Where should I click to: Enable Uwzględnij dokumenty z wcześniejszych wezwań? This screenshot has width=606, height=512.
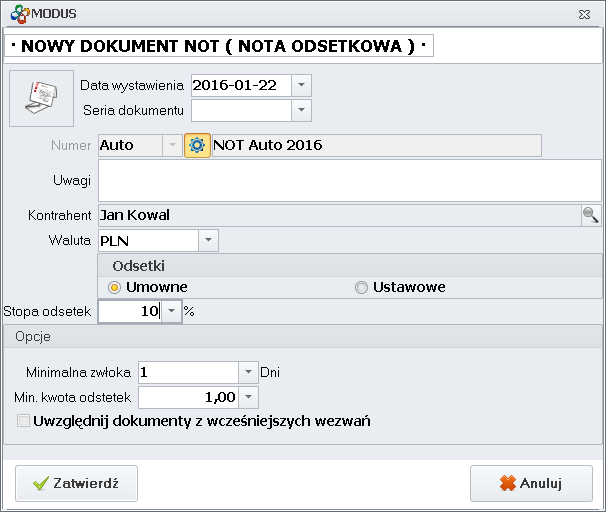(x=23, y=421)
